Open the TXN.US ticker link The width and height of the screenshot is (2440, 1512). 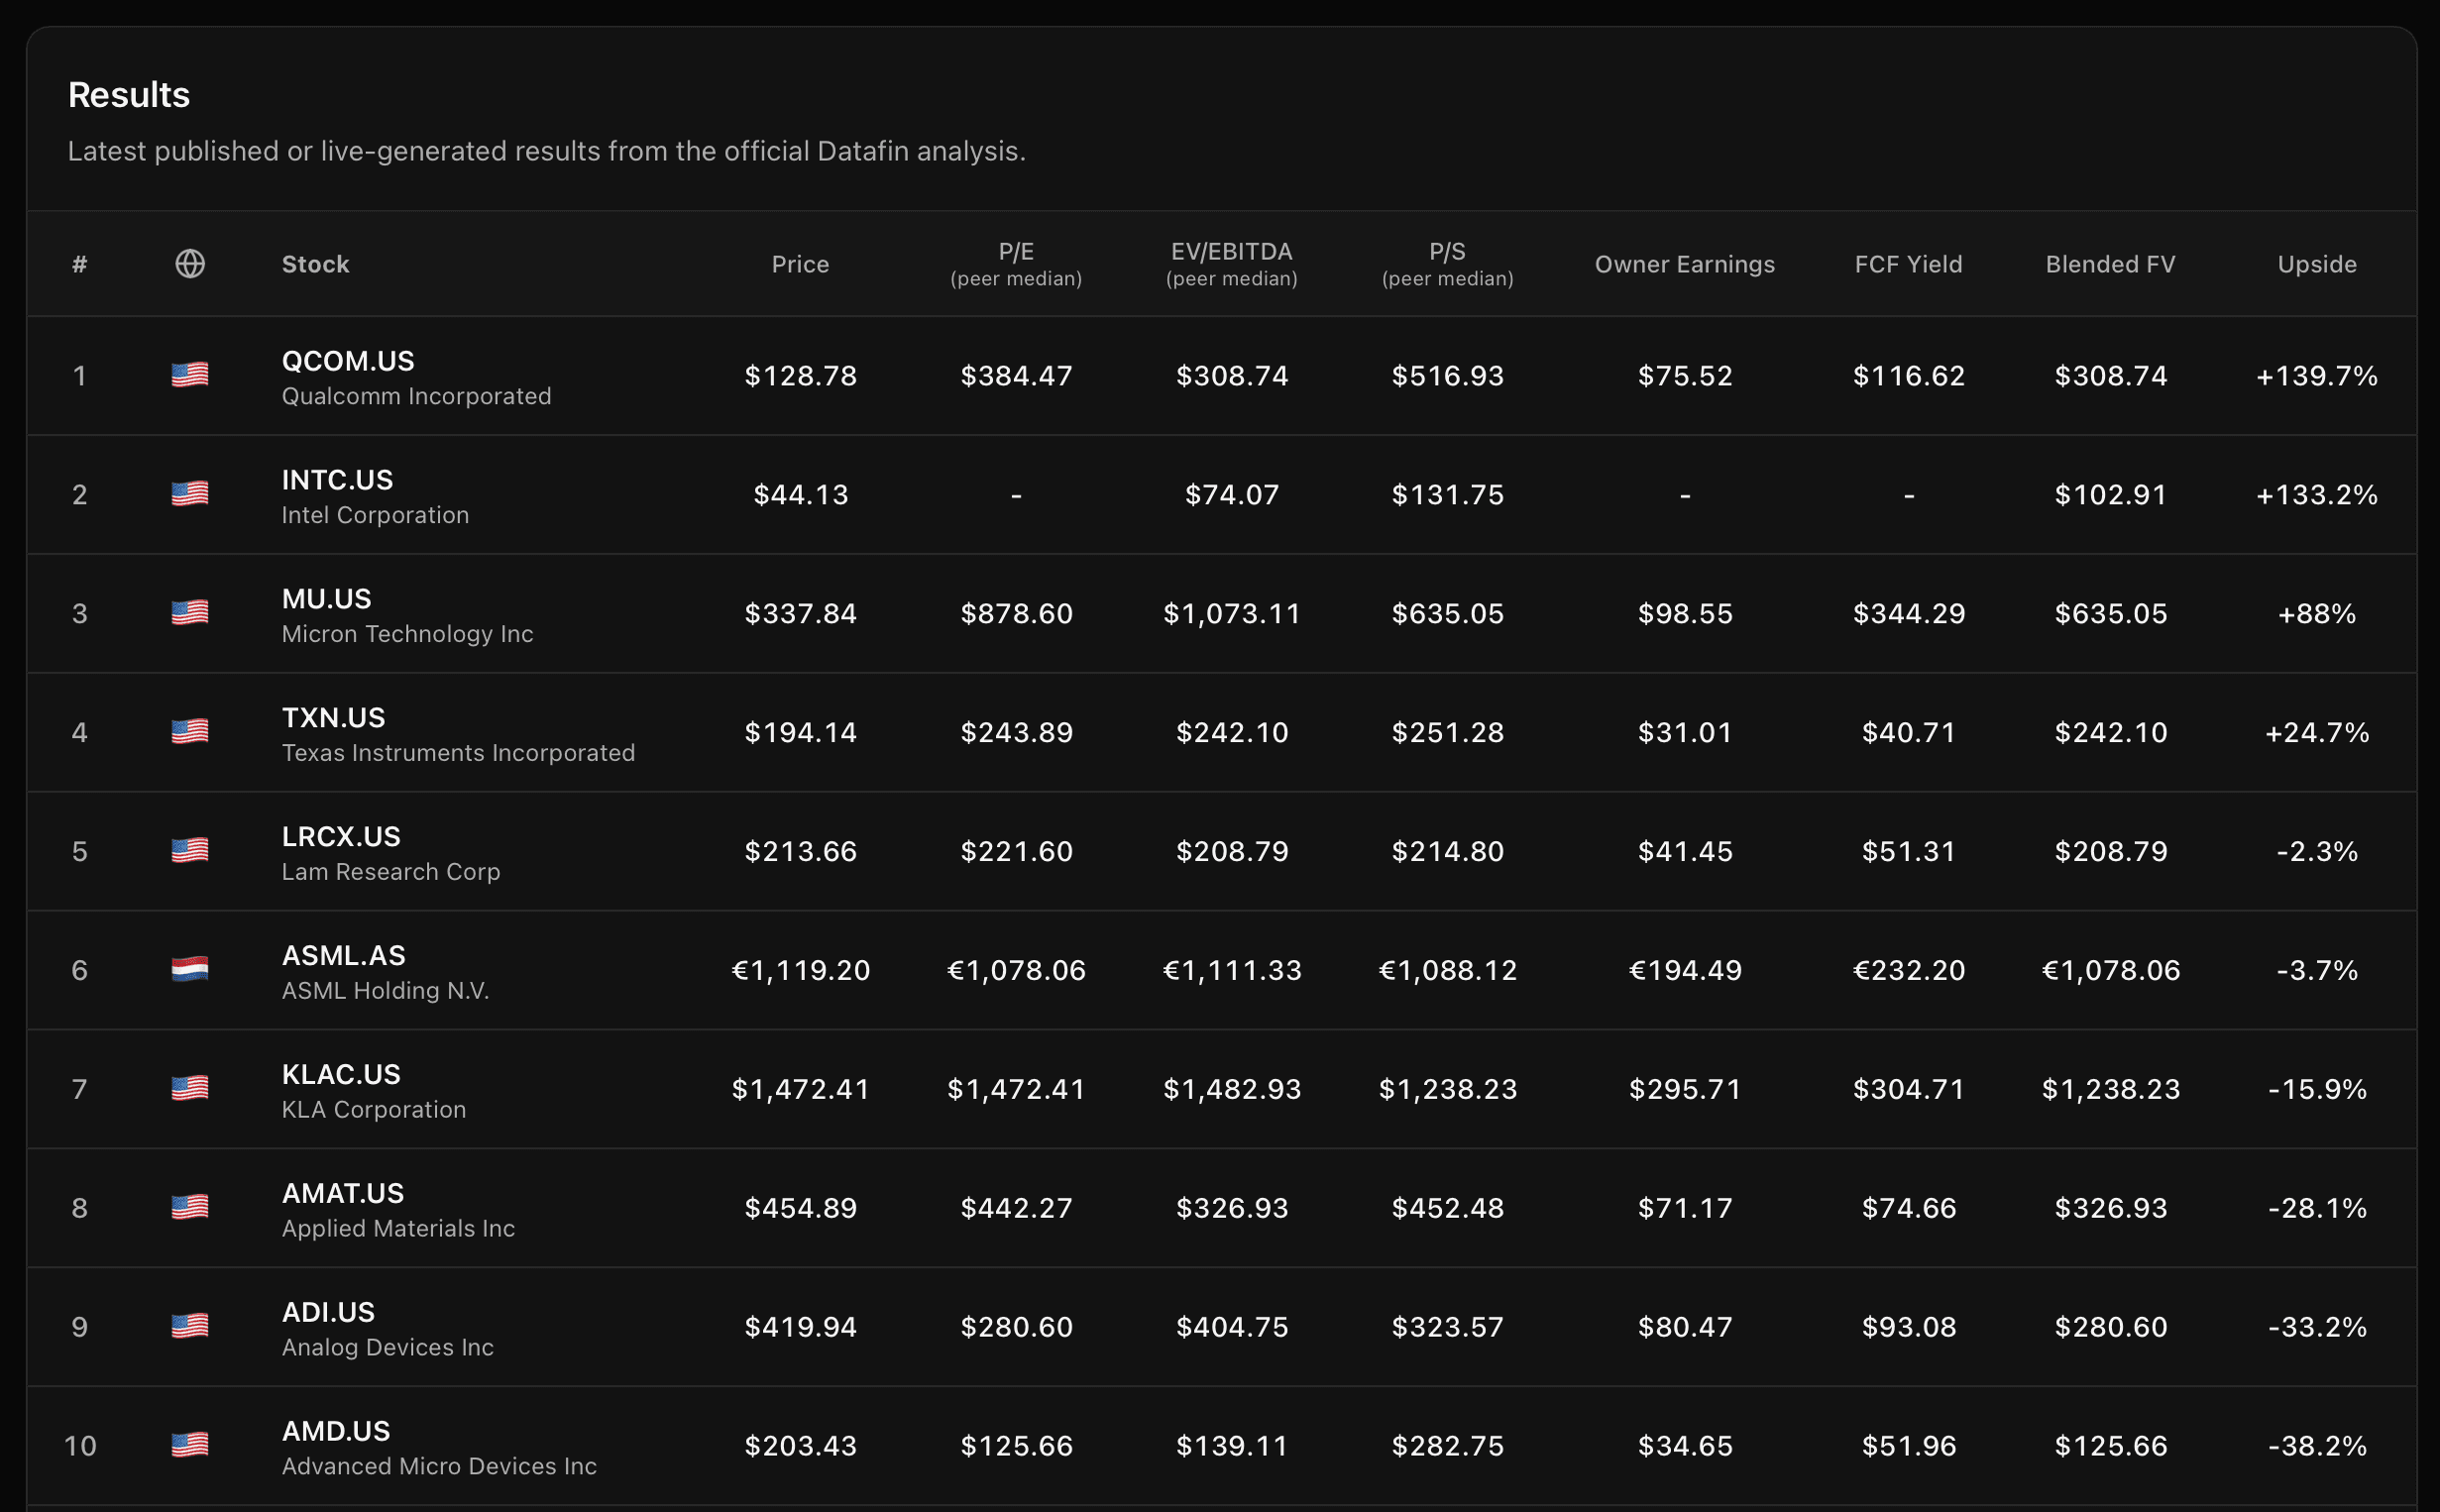coord(334,718)
